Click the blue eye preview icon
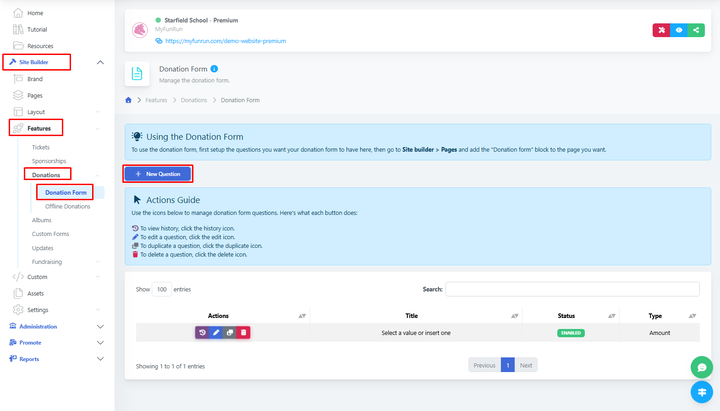720x411 pixels. coord(678,30)
